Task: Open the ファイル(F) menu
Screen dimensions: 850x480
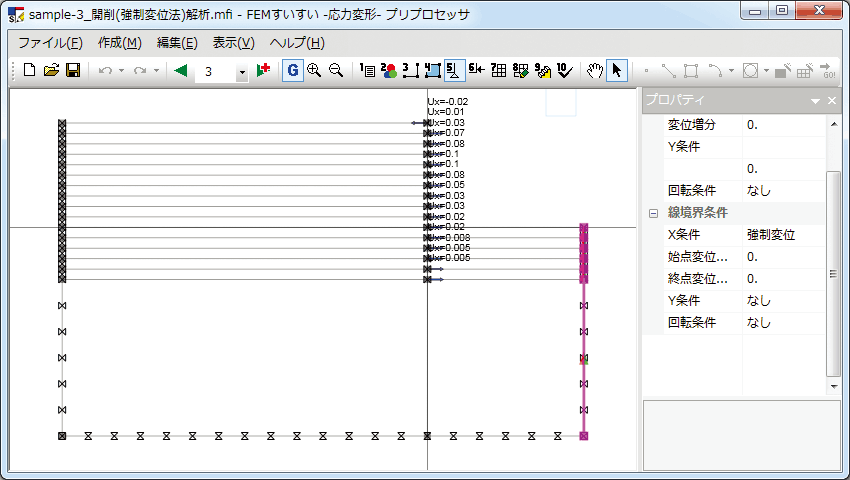Action: point(50,43)
